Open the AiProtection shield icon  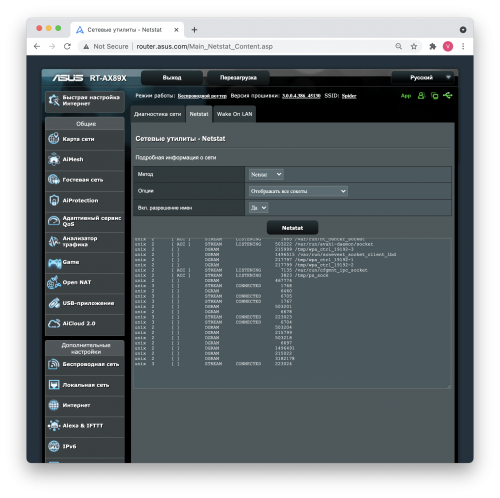tap(54, 200)
